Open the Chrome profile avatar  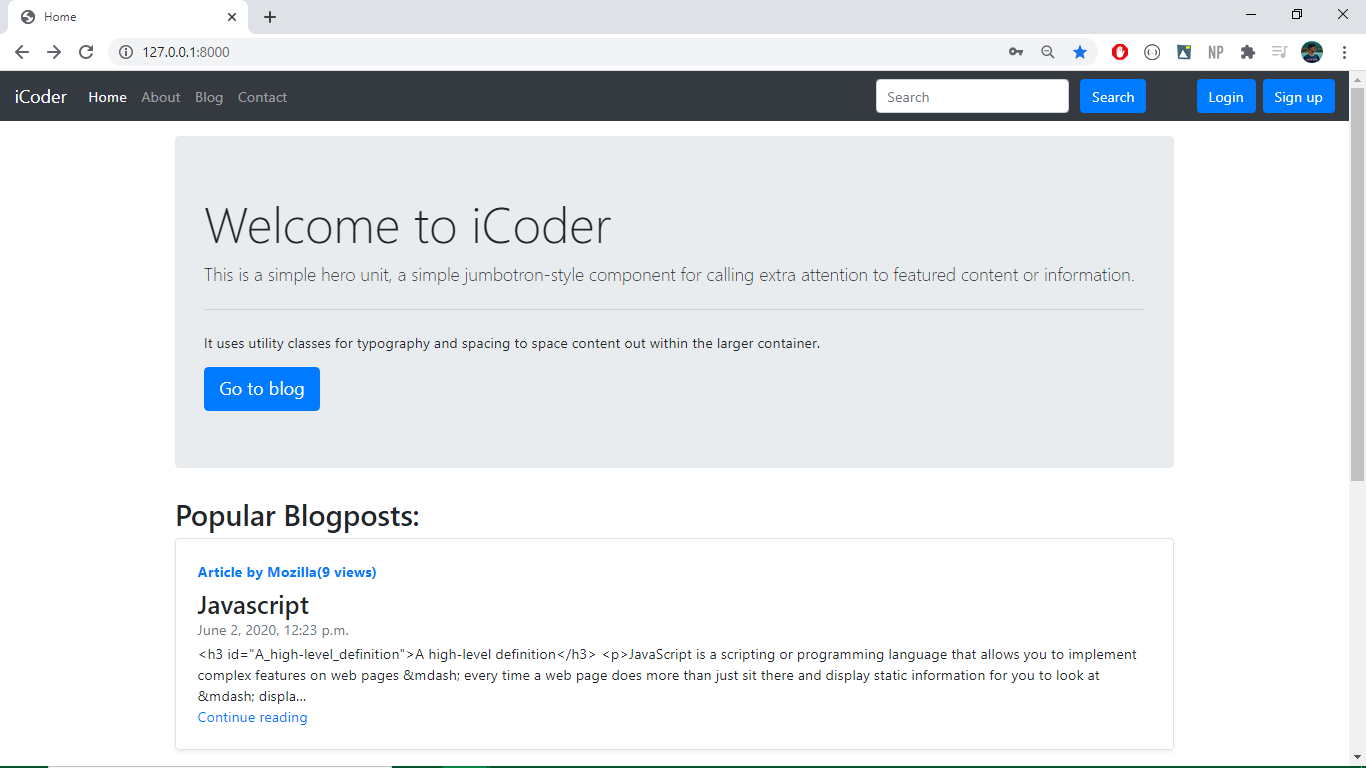point(1312,51)
